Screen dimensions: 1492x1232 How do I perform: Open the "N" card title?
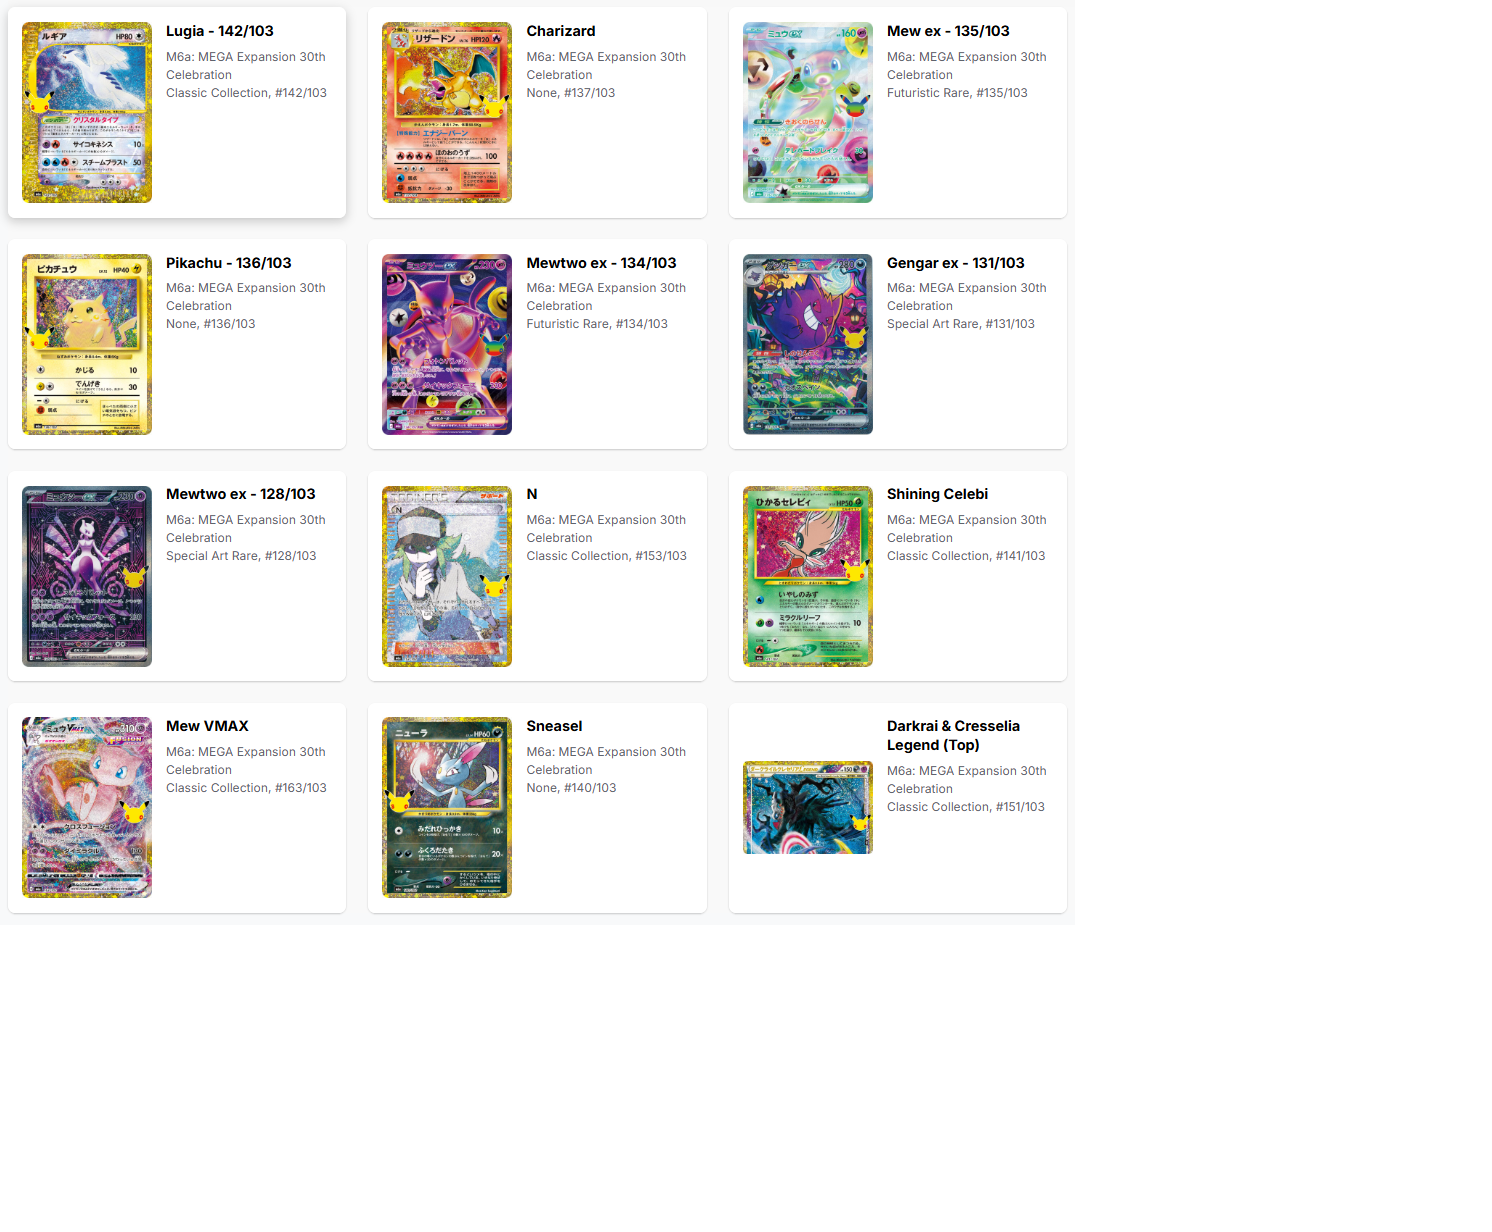[532, 494]
